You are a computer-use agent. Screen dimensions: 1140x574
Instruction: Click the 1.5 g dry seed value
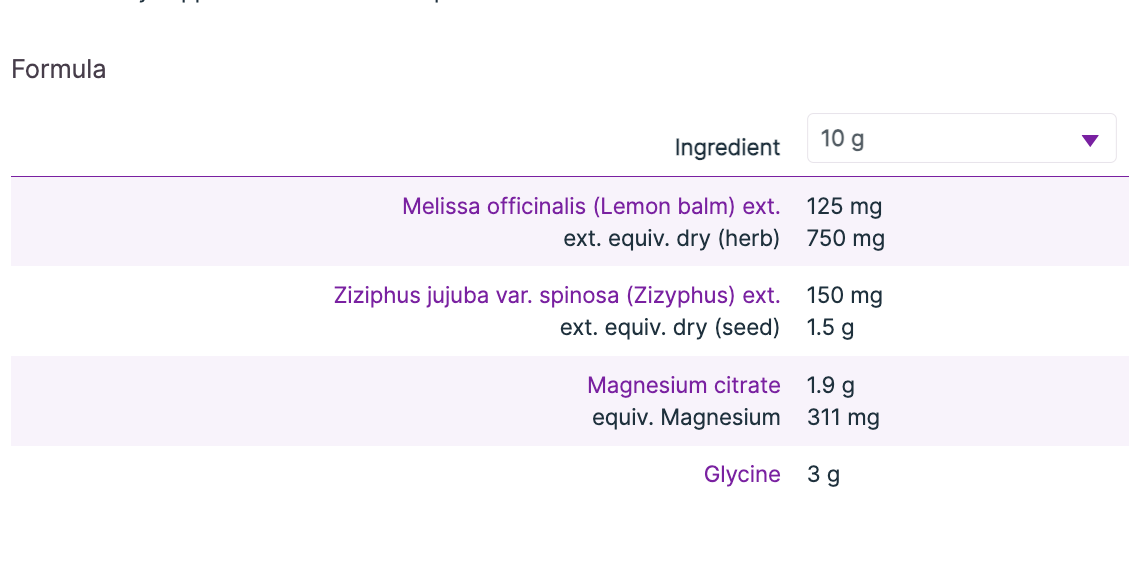coord(830,327)
